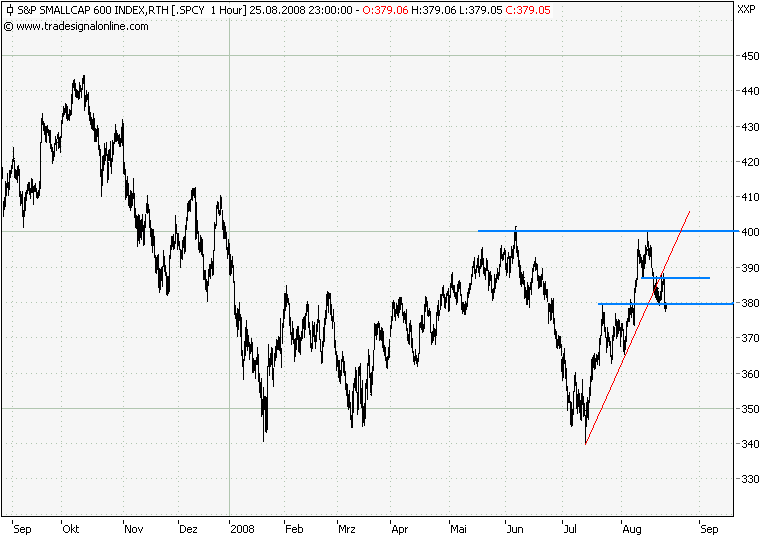769x536 pixels.
Task: Click the 440 price axis label
Action: [x=750, y=91]
